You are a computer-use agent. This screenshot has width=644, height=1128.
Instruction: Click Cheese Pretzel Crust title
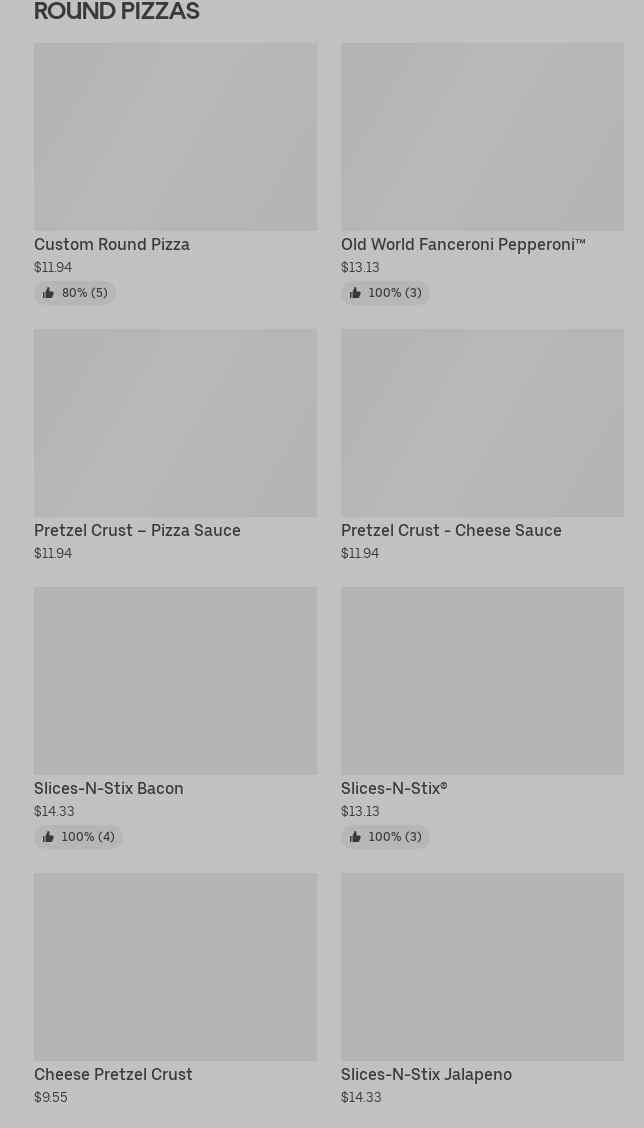pyautogui.click(x=113, y=1074)
